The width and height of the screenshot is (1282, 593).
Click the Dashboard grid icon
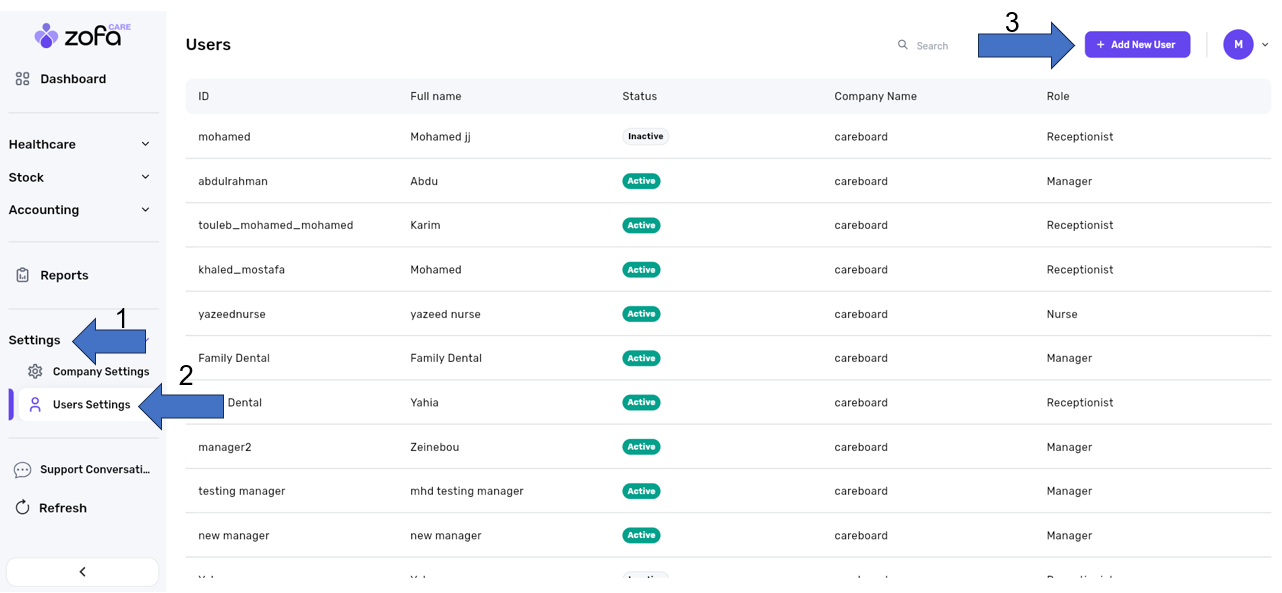[23, 79]
